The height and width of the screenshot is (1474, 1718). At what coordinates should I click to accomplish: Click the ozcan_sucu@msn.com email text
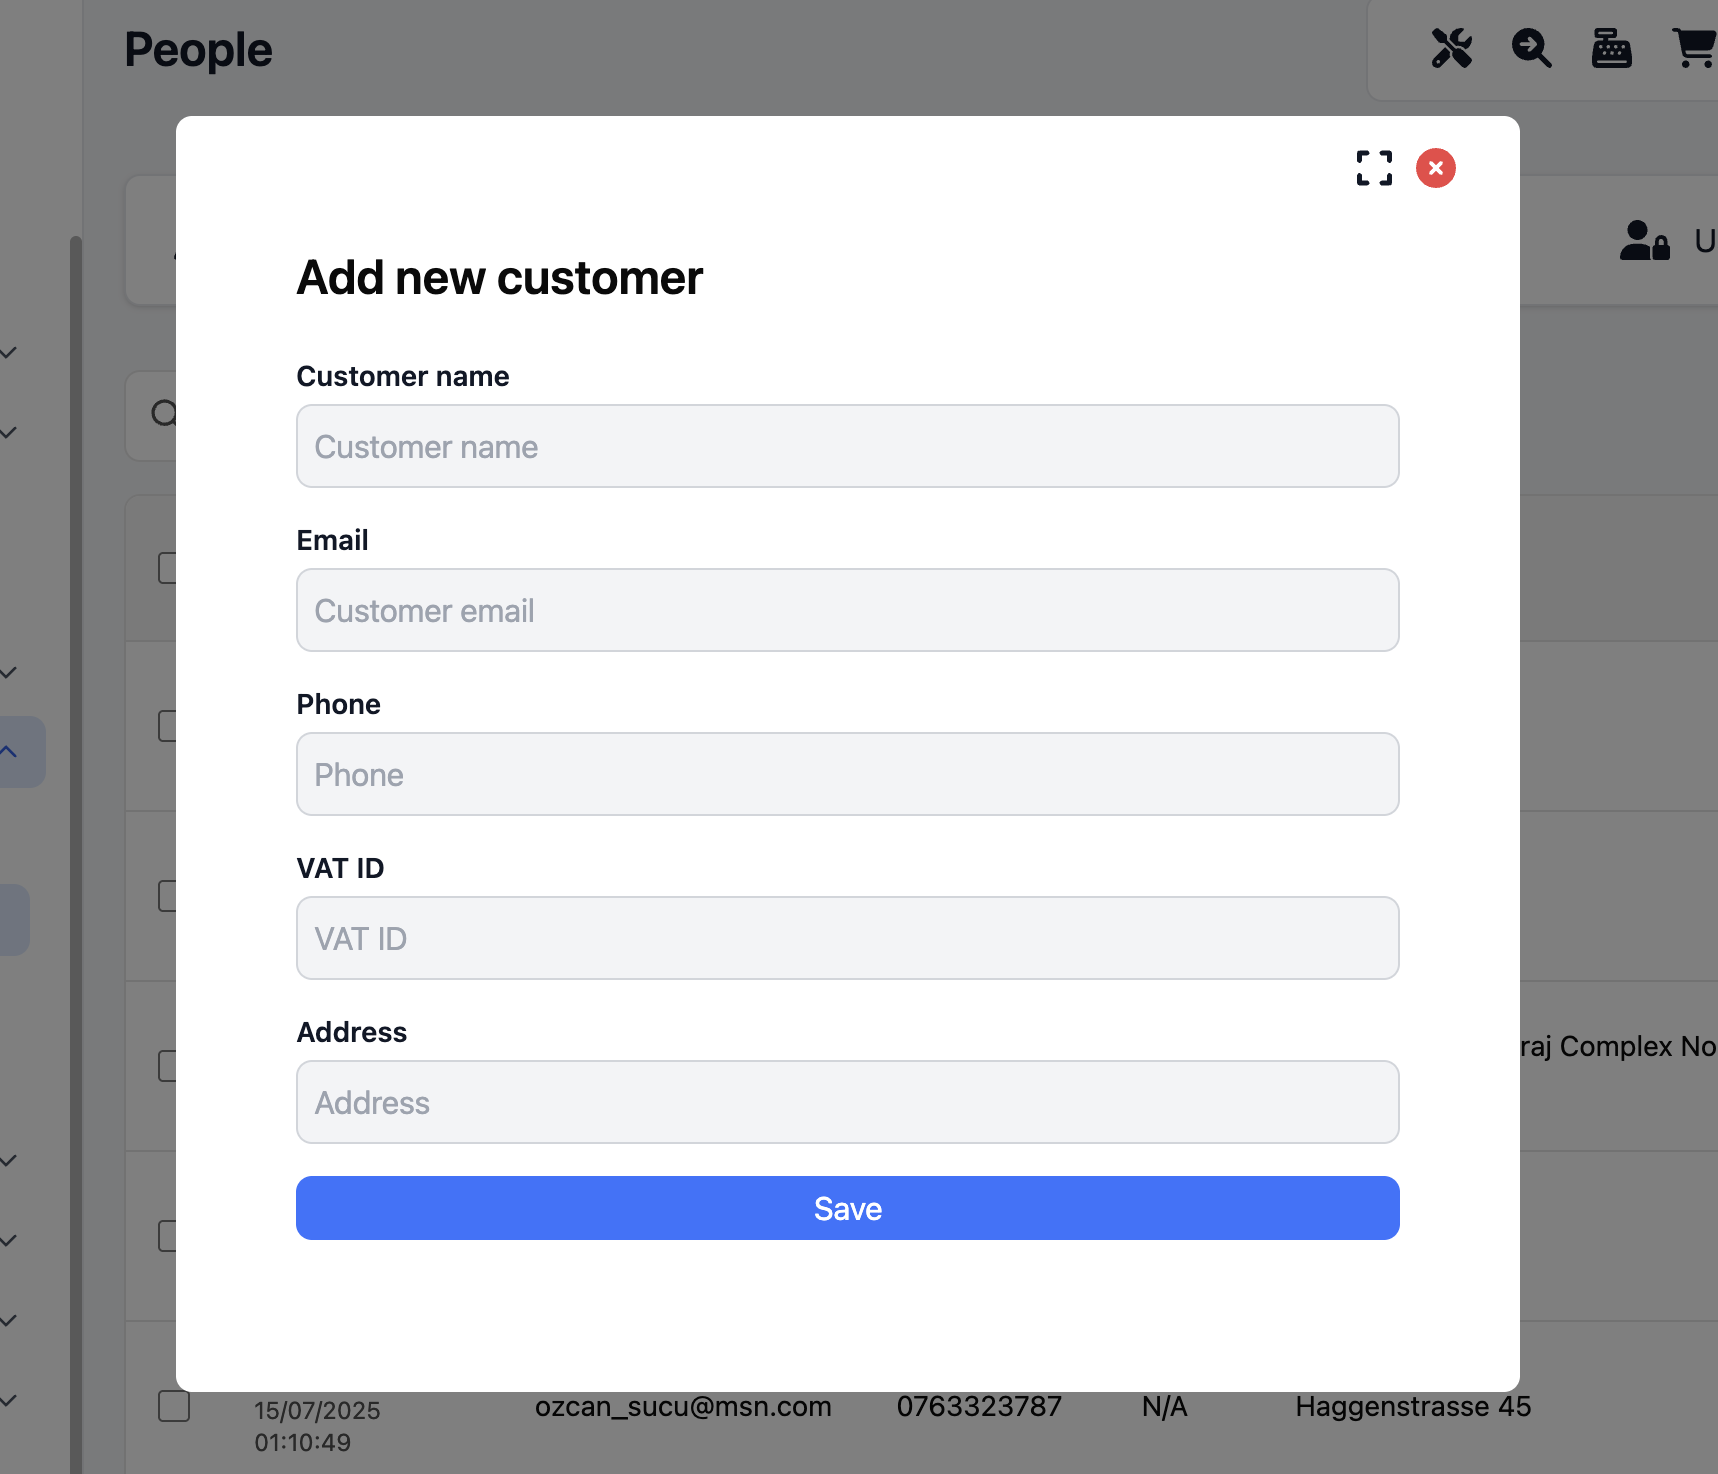point(683,1407)
